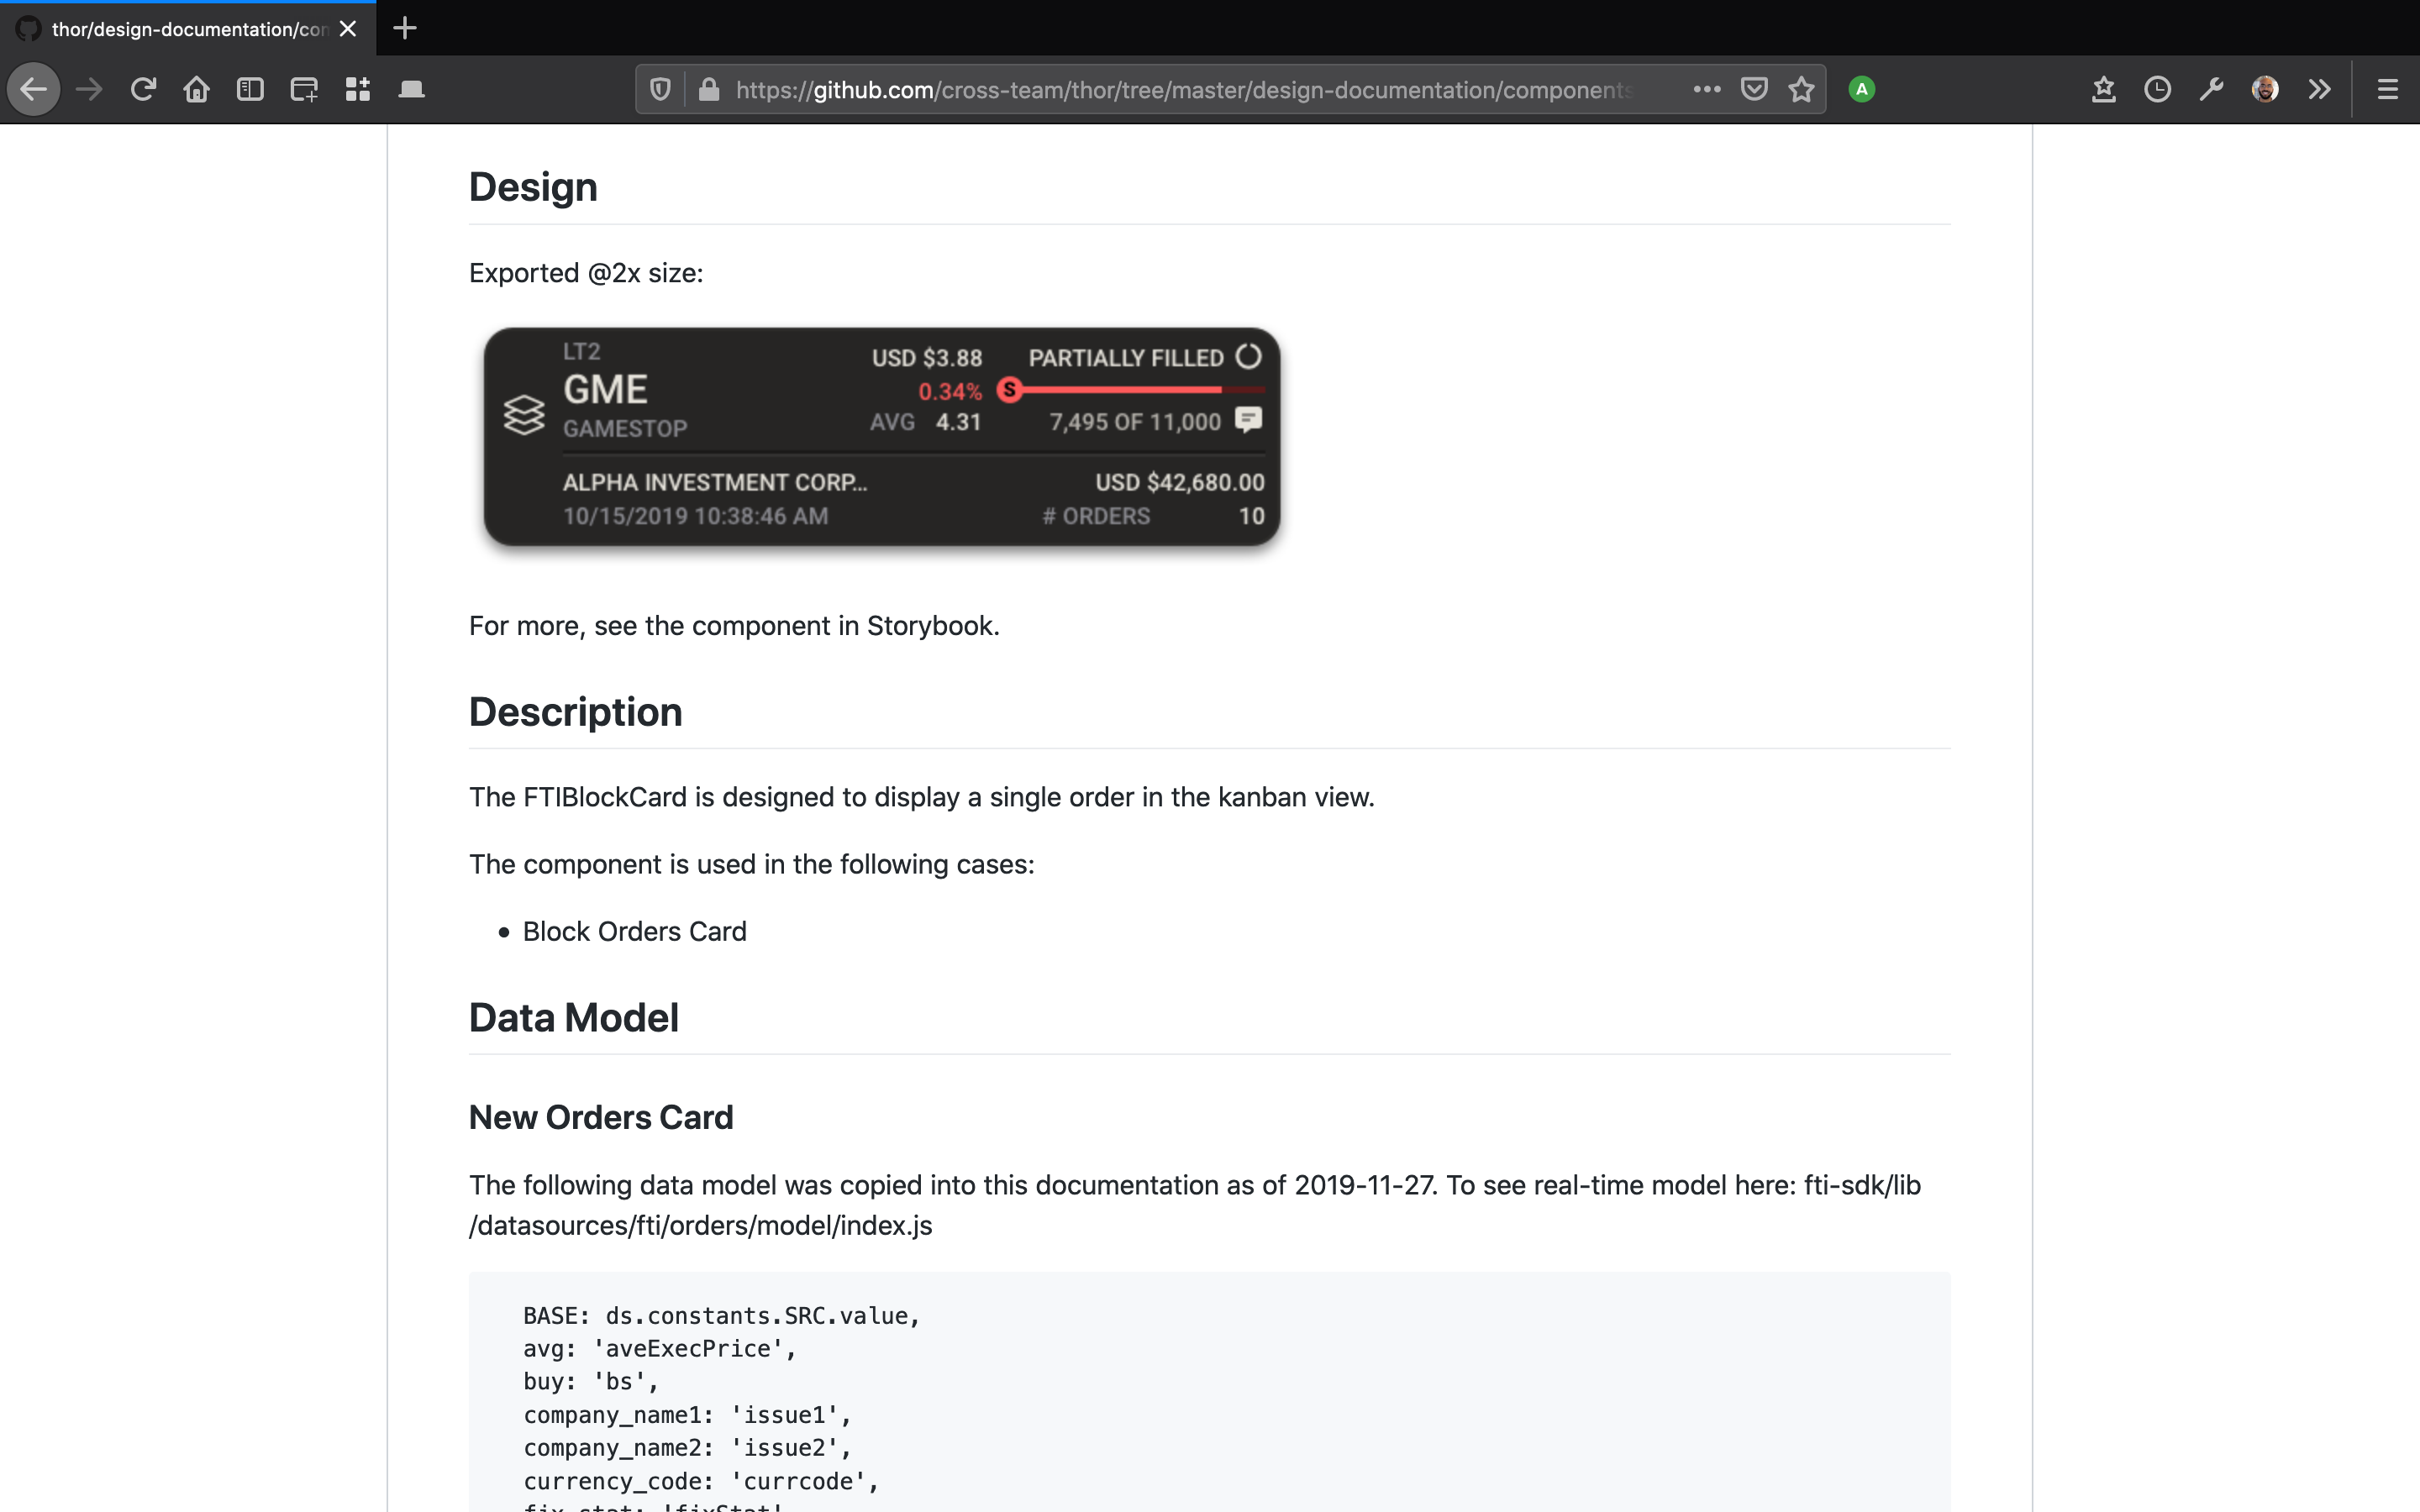Open the page actions three-dots menu
Image resolution: width=2420 pixels, height=1512 pixels.
1707,90
